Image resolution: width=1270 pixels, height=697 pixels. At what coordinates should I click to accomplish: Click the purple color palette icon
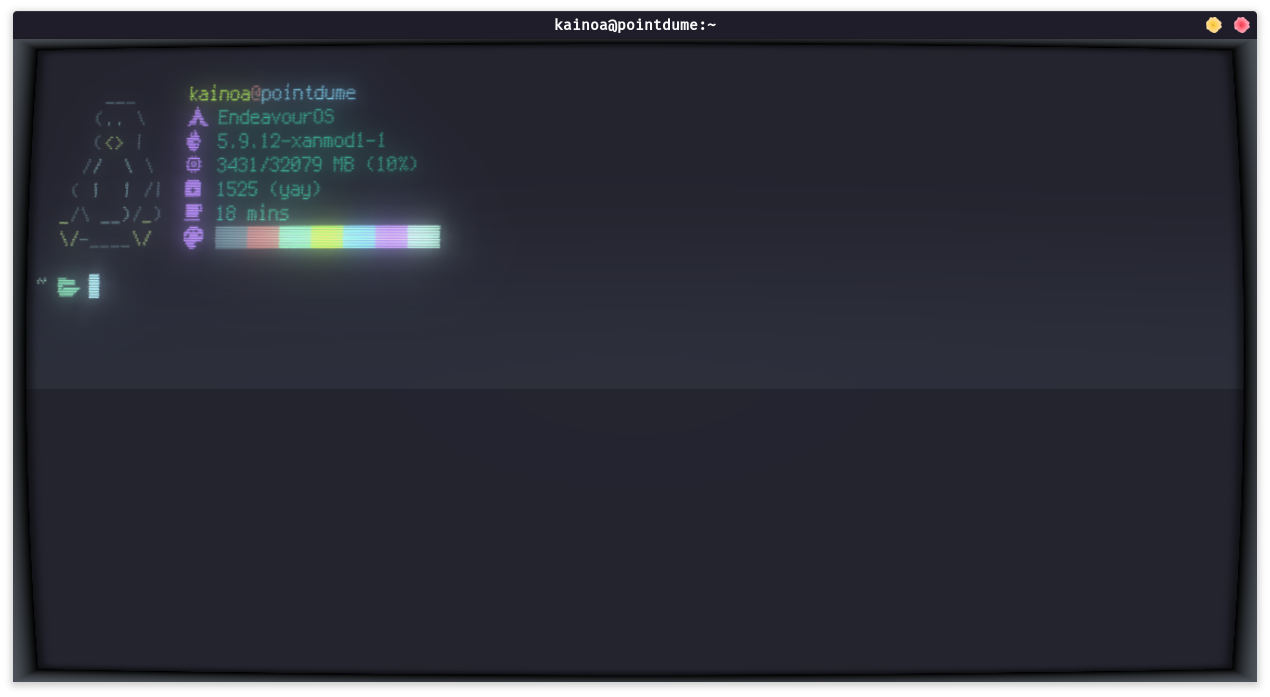[194, 237]
